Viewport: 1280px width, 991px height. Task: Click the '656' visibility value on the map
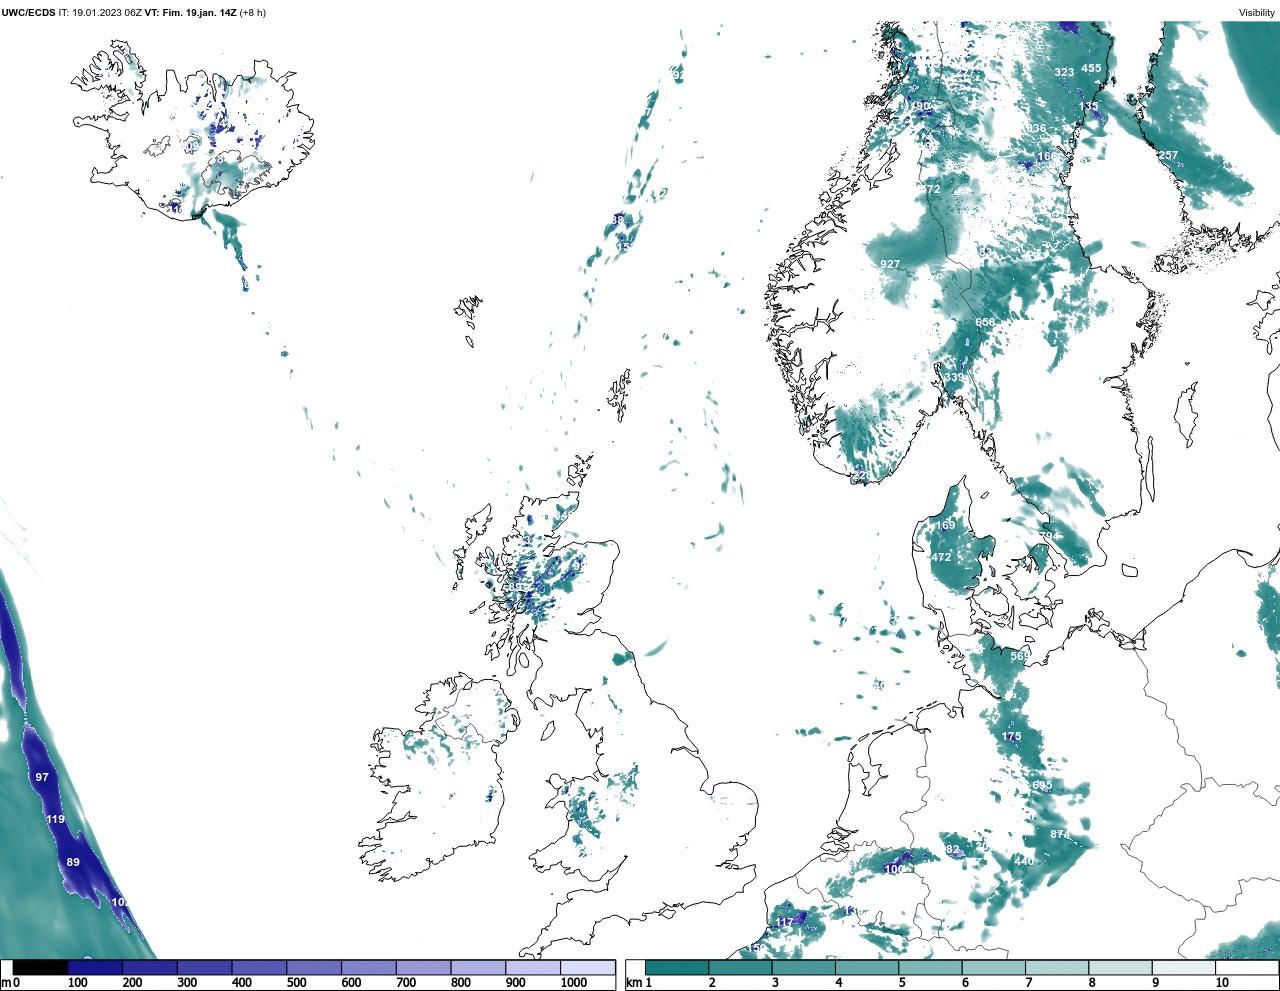(x=985, y=323)
